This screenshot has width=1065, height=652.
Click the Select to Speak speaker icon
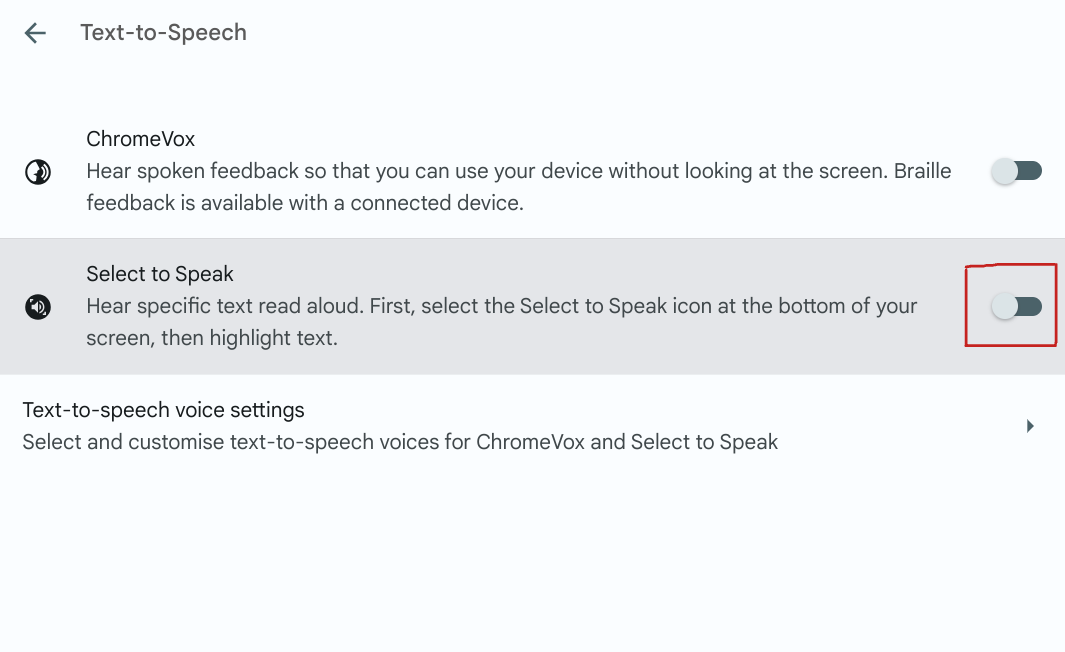click(38, 307)
